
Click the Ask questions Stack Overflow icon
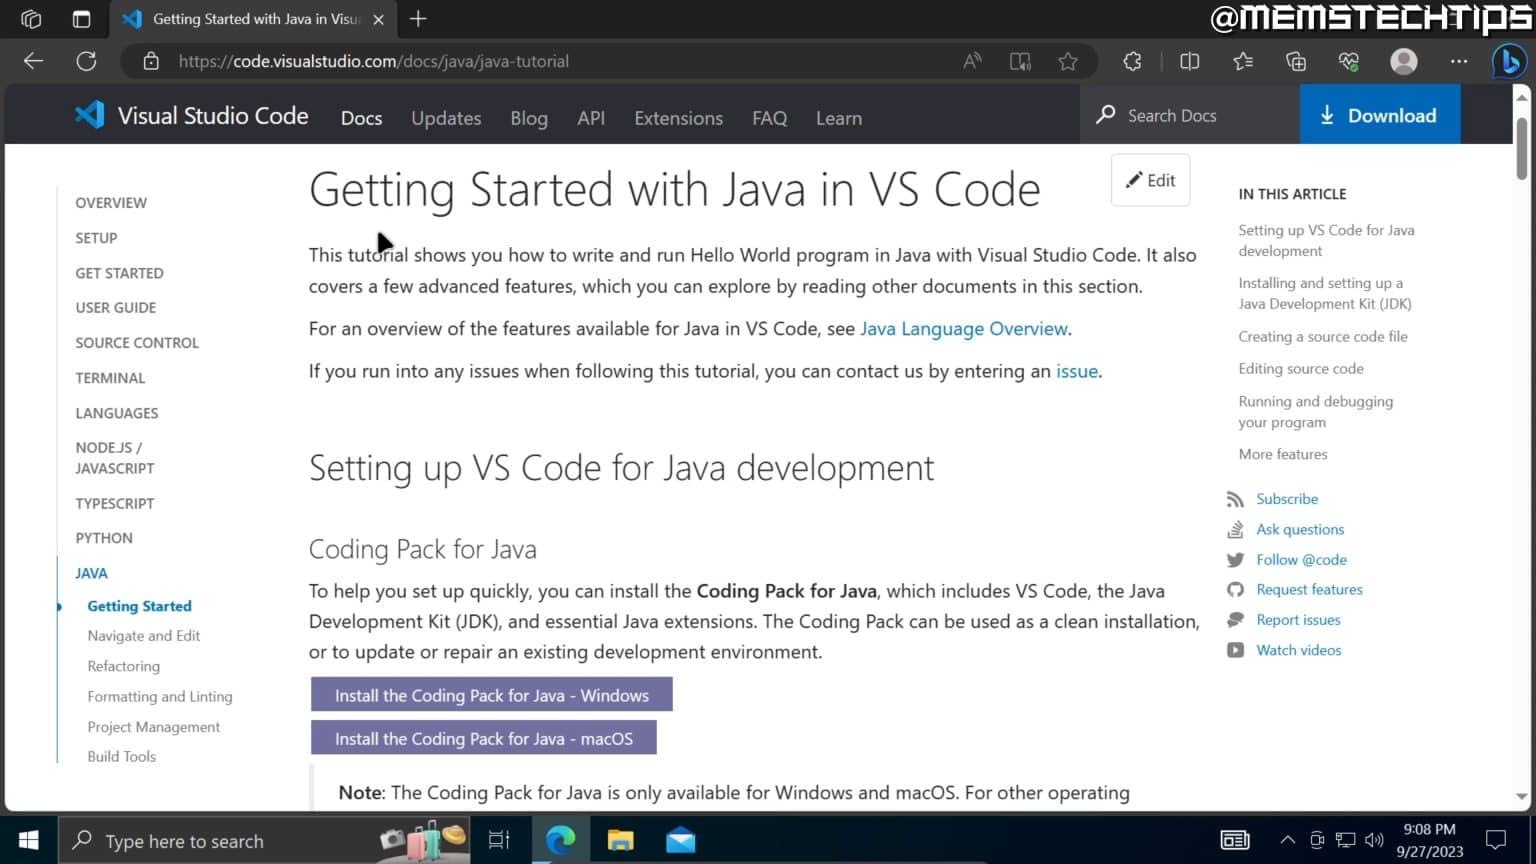pos(1236,529)
